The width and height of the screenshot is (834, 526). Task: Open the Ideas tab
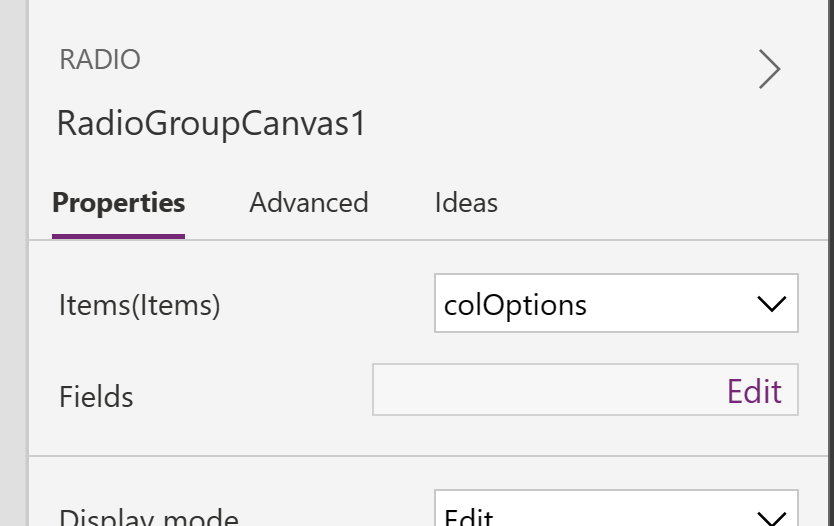point(466,203)
